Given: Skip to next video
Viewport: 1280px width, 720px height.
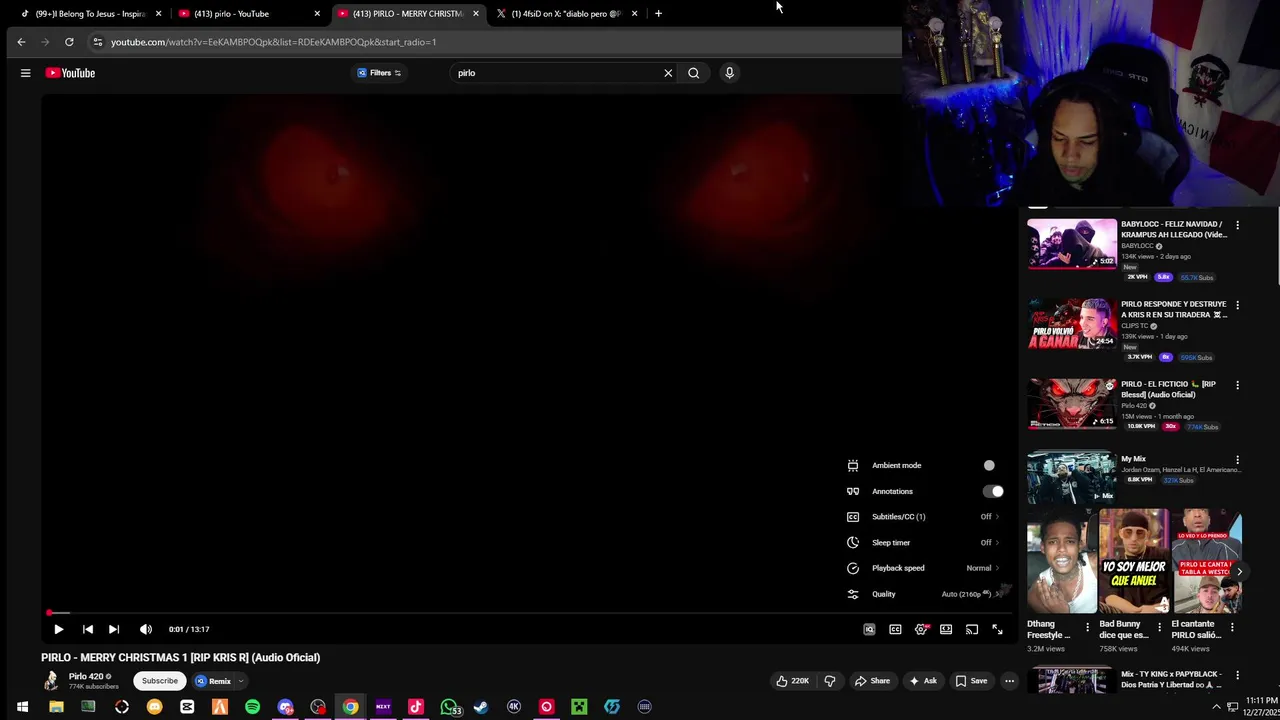Looking at the screenshot, I should (113, 629).
